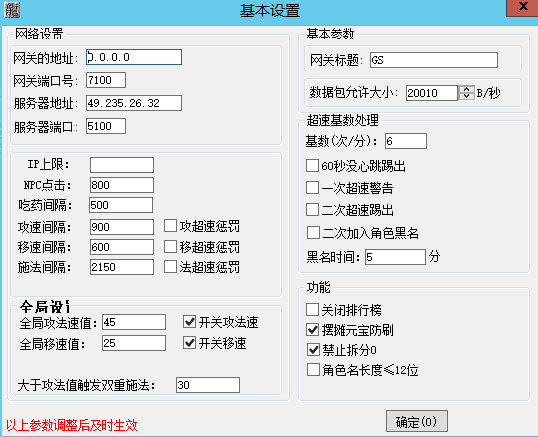Image resolution: width=538 pixels, height=437 pixels.
Task: Decrease 数据包允许大小 with spinner down arrow
Action: point(466,96)
